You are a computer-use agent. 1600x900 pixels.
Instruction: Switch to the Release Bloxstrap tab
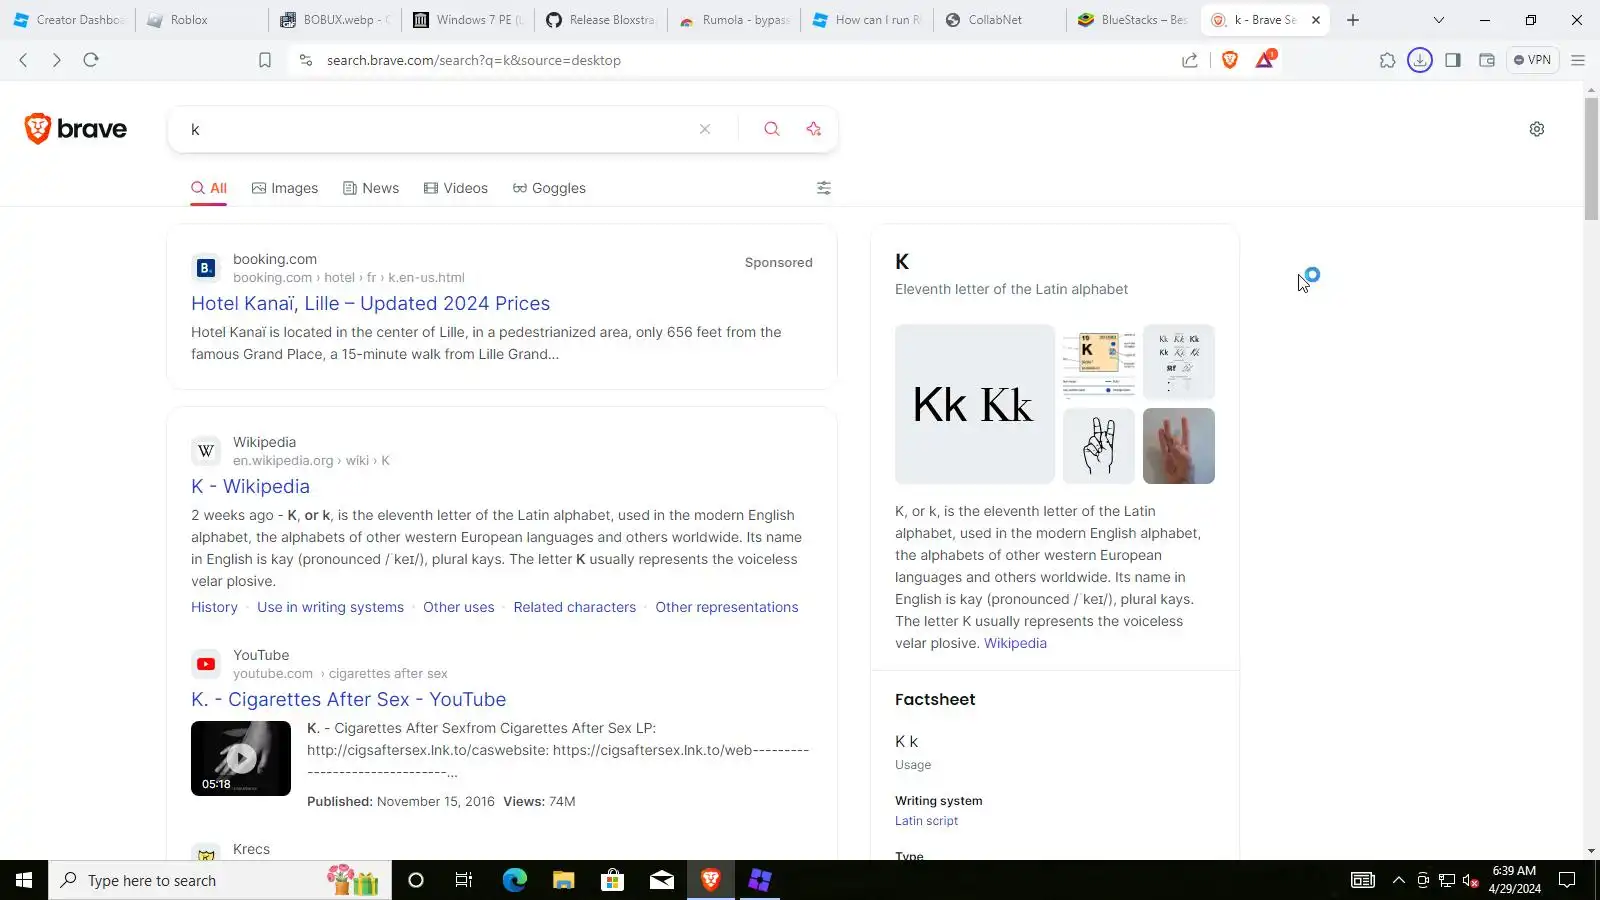(600, 20)
